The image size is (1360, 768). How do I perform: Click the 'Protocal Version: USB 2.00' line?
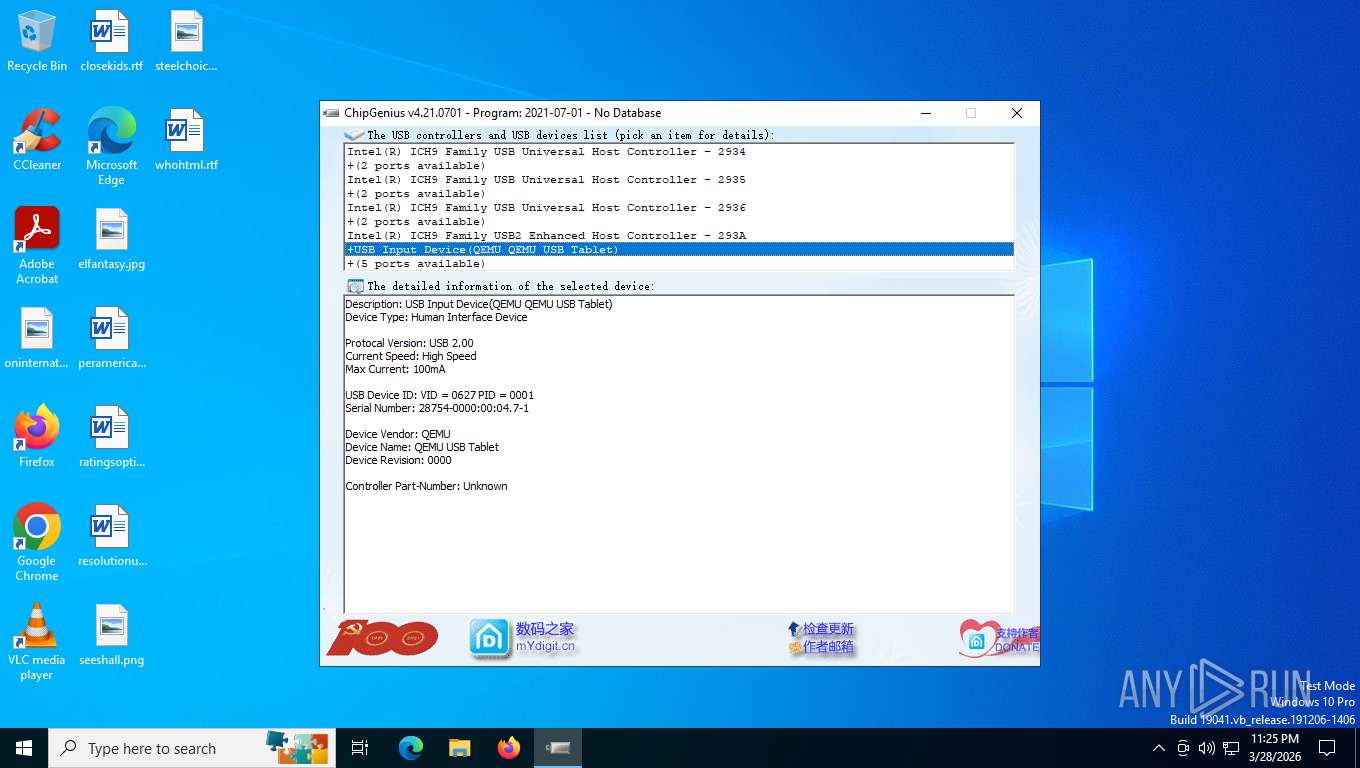[x=409, y=343]
